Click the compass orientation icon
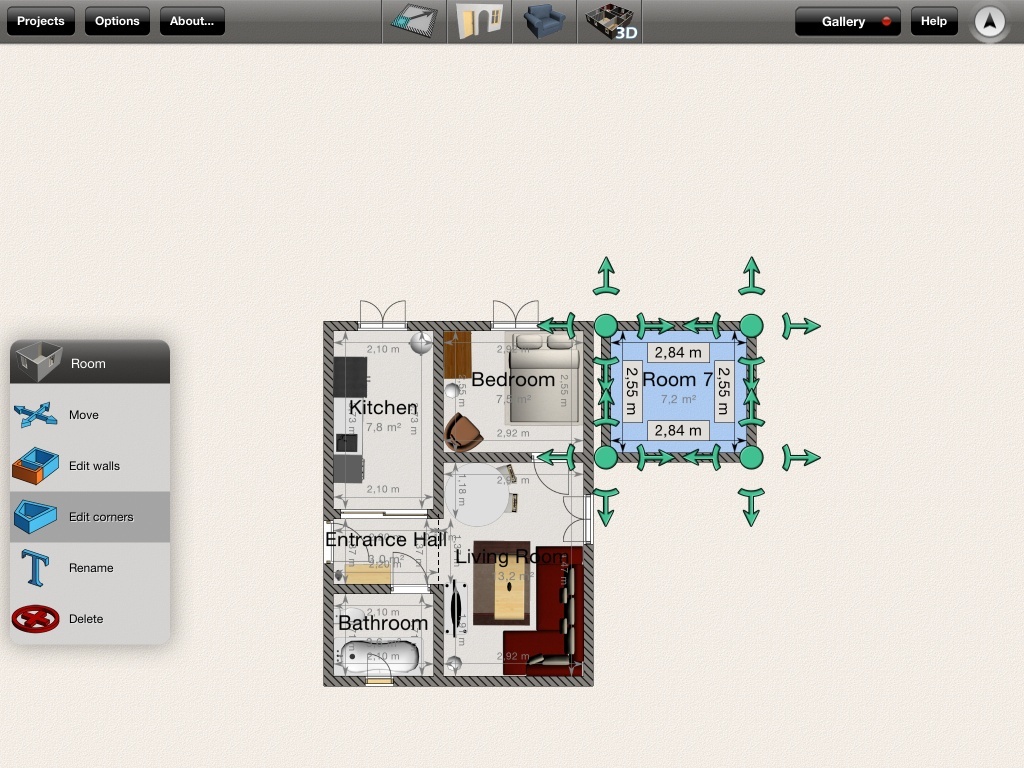This screenshot has width=1024, height=768. coord(988,21)
